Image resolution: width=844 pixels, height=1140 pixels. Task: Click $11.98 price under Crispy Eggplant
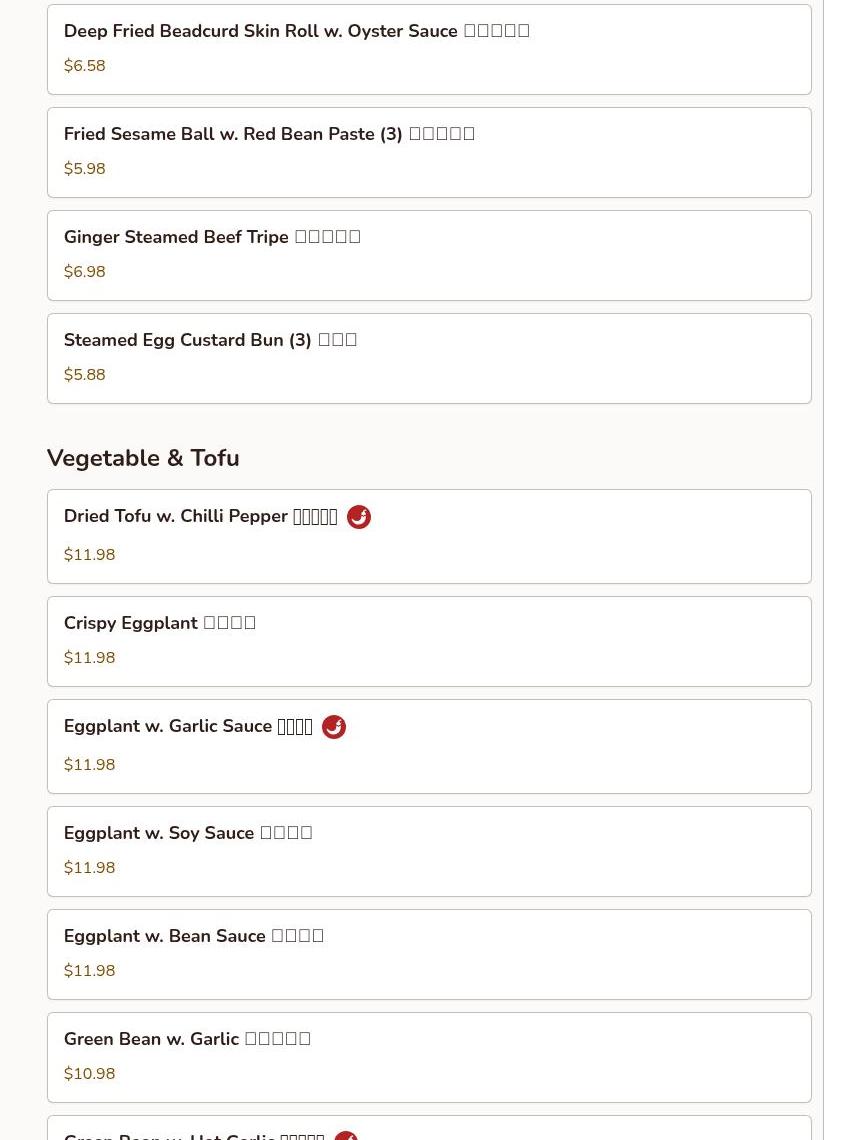tap(89, 658)
